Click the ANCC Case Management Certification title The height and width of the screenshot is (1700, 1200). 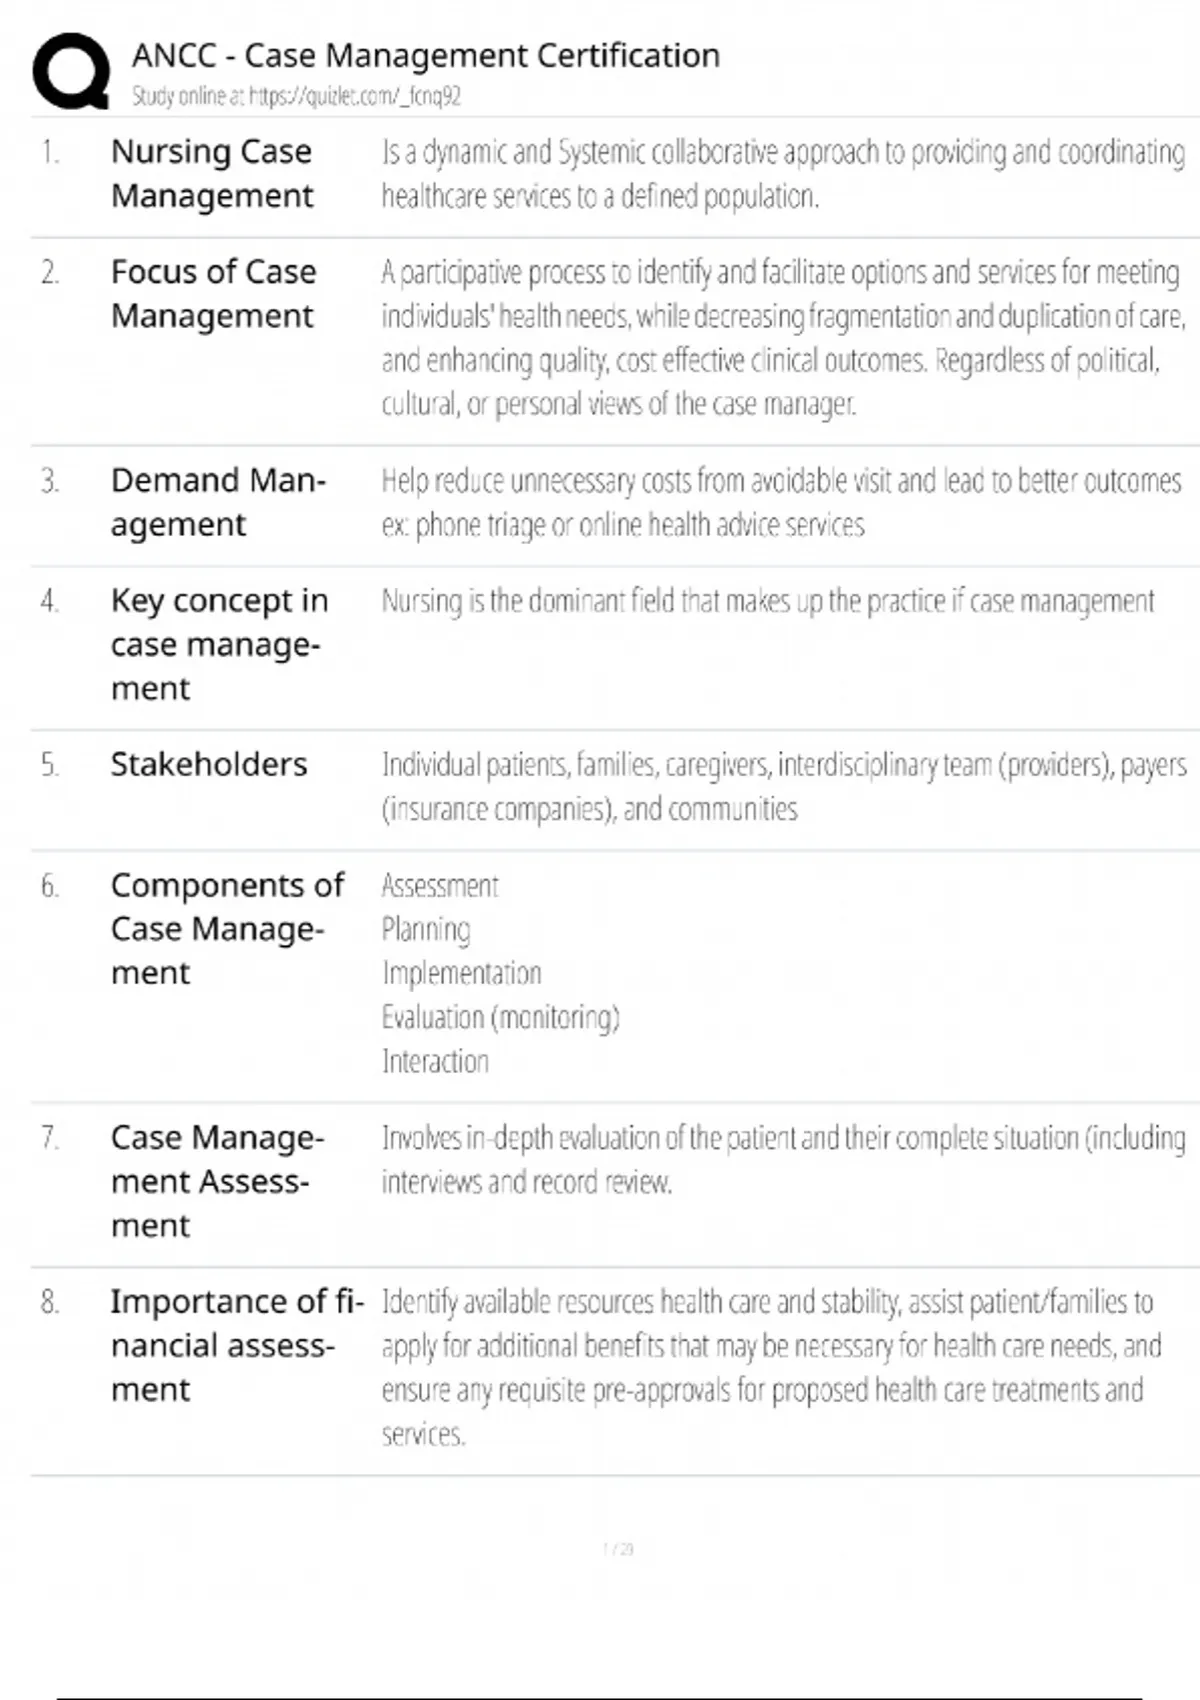tap(426, 55)
